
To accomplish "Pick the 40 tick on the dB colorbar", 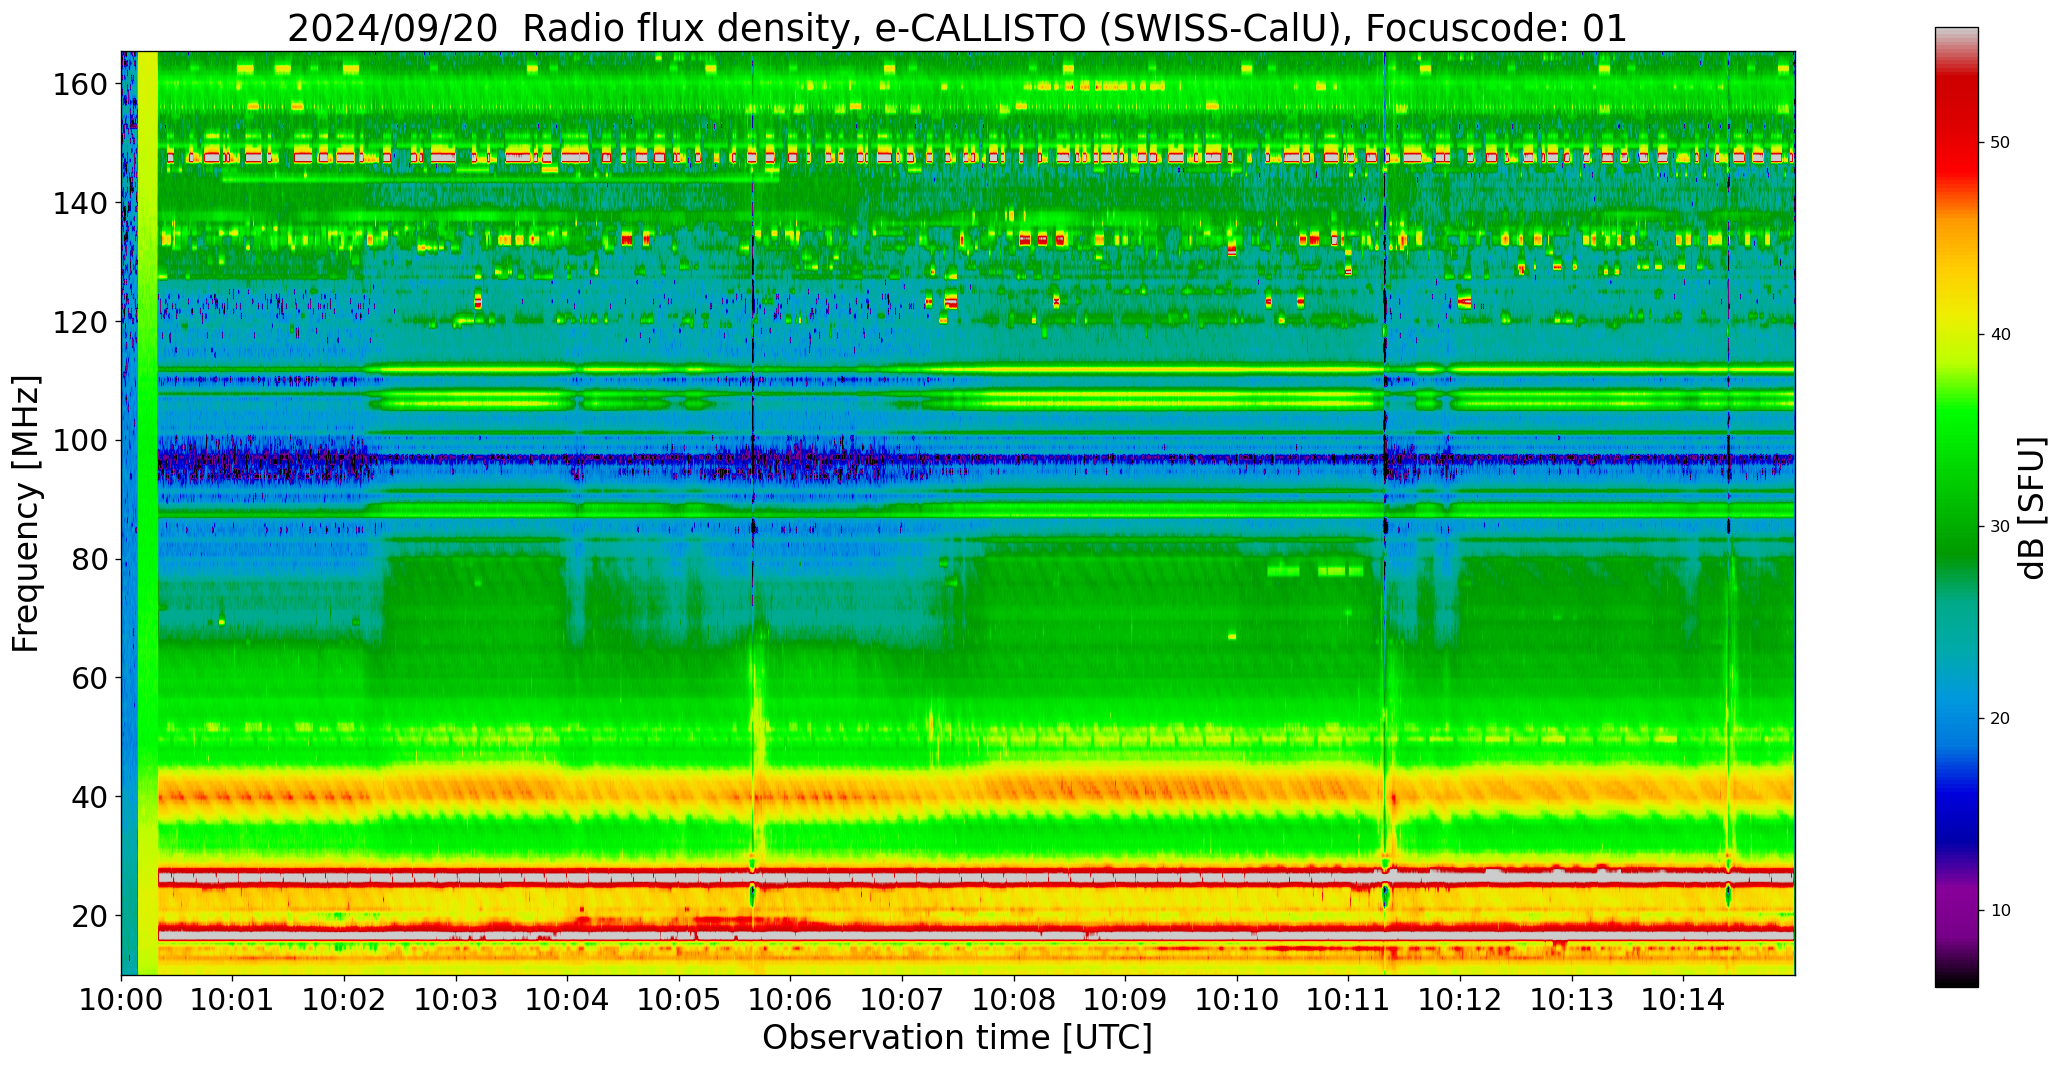I will coord(2000,335).
